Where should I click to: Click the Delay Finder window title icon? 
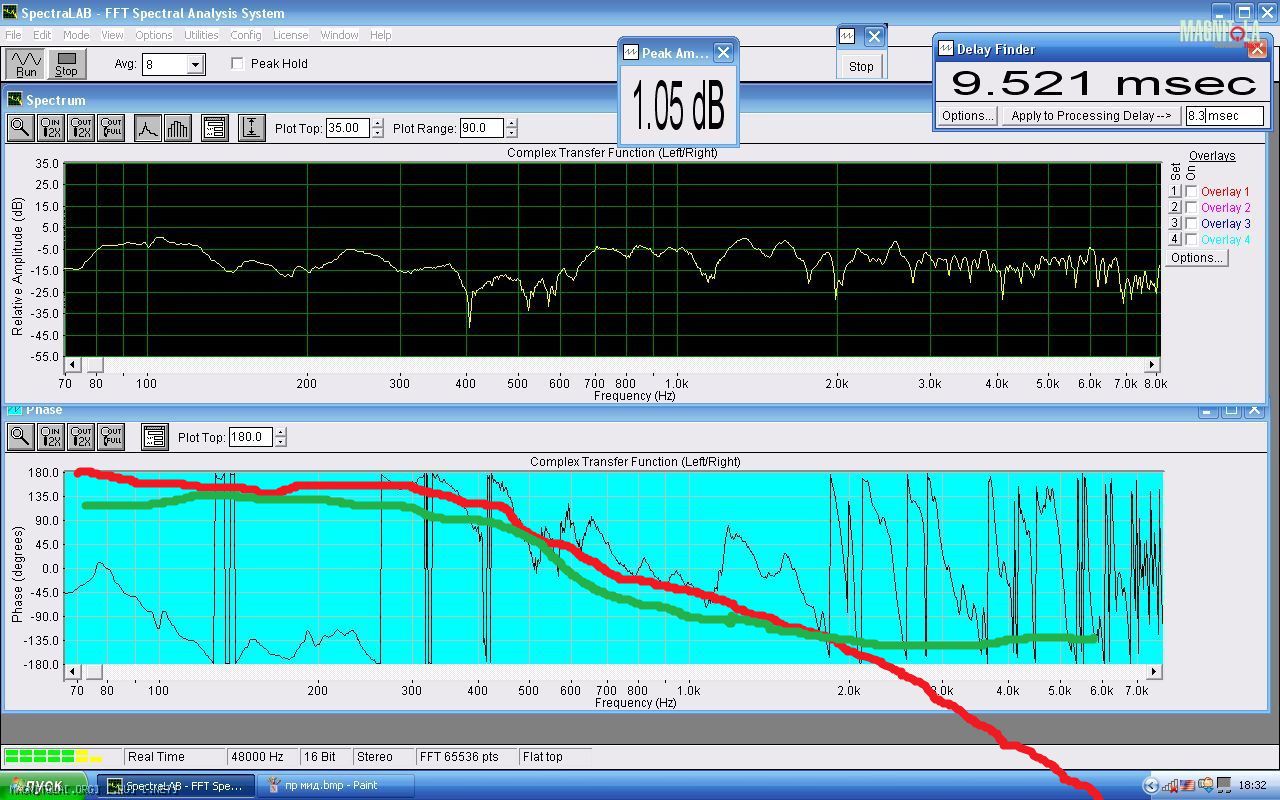pos(945,48)
